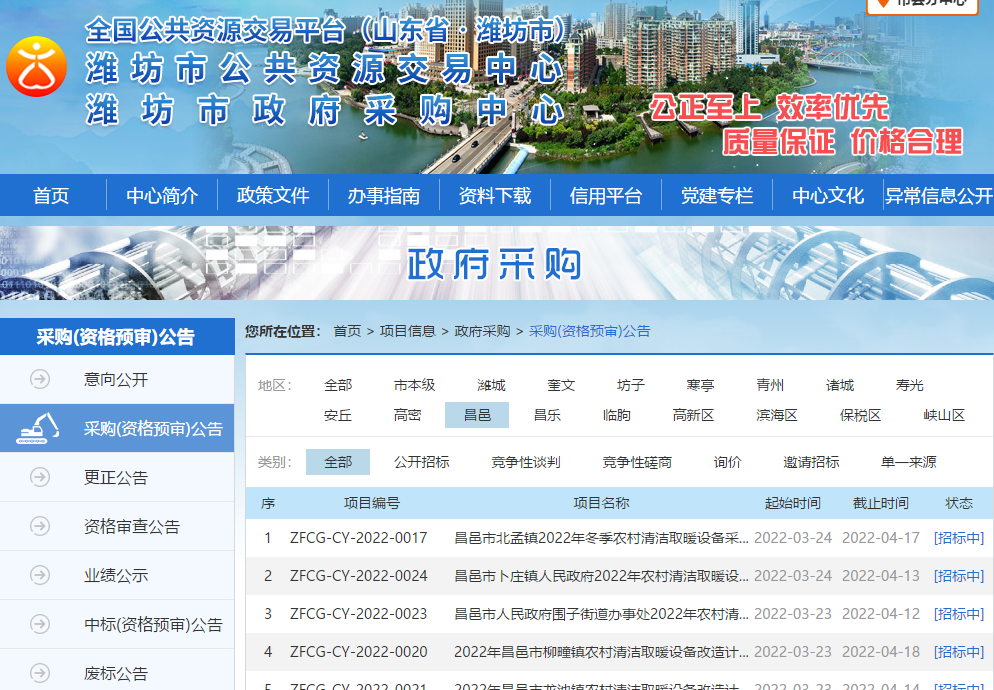Click the arrow icon beside 资格审查公告

[39, 525]
